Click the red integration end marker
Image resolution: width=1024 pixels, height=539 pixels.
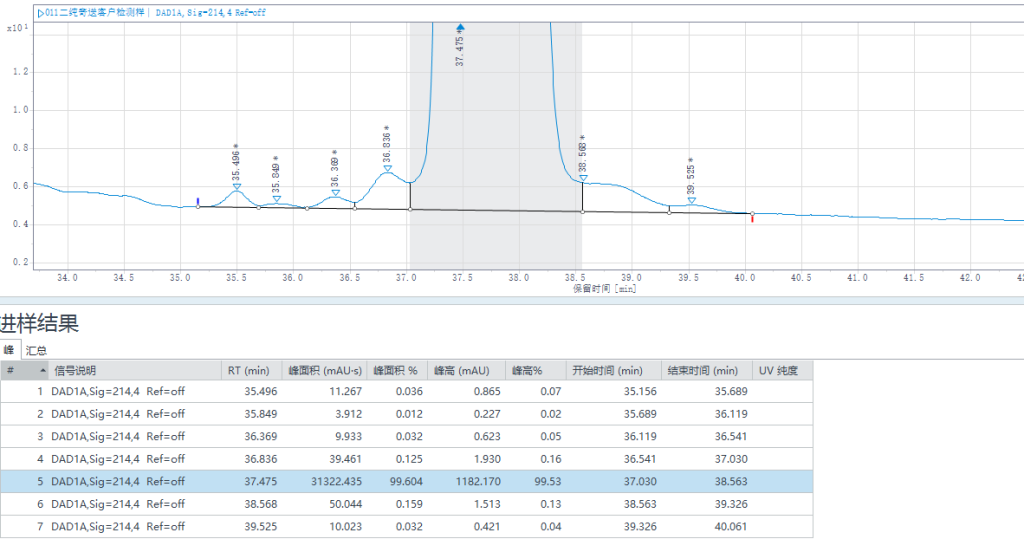752,217
